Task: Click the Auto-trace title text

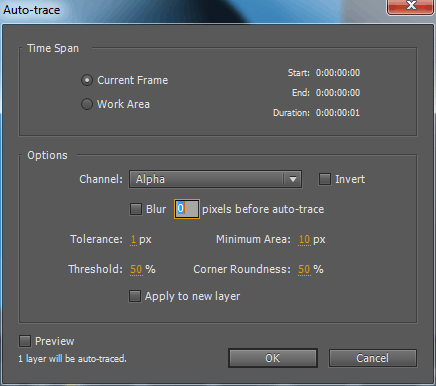Action: click(32, 10)
